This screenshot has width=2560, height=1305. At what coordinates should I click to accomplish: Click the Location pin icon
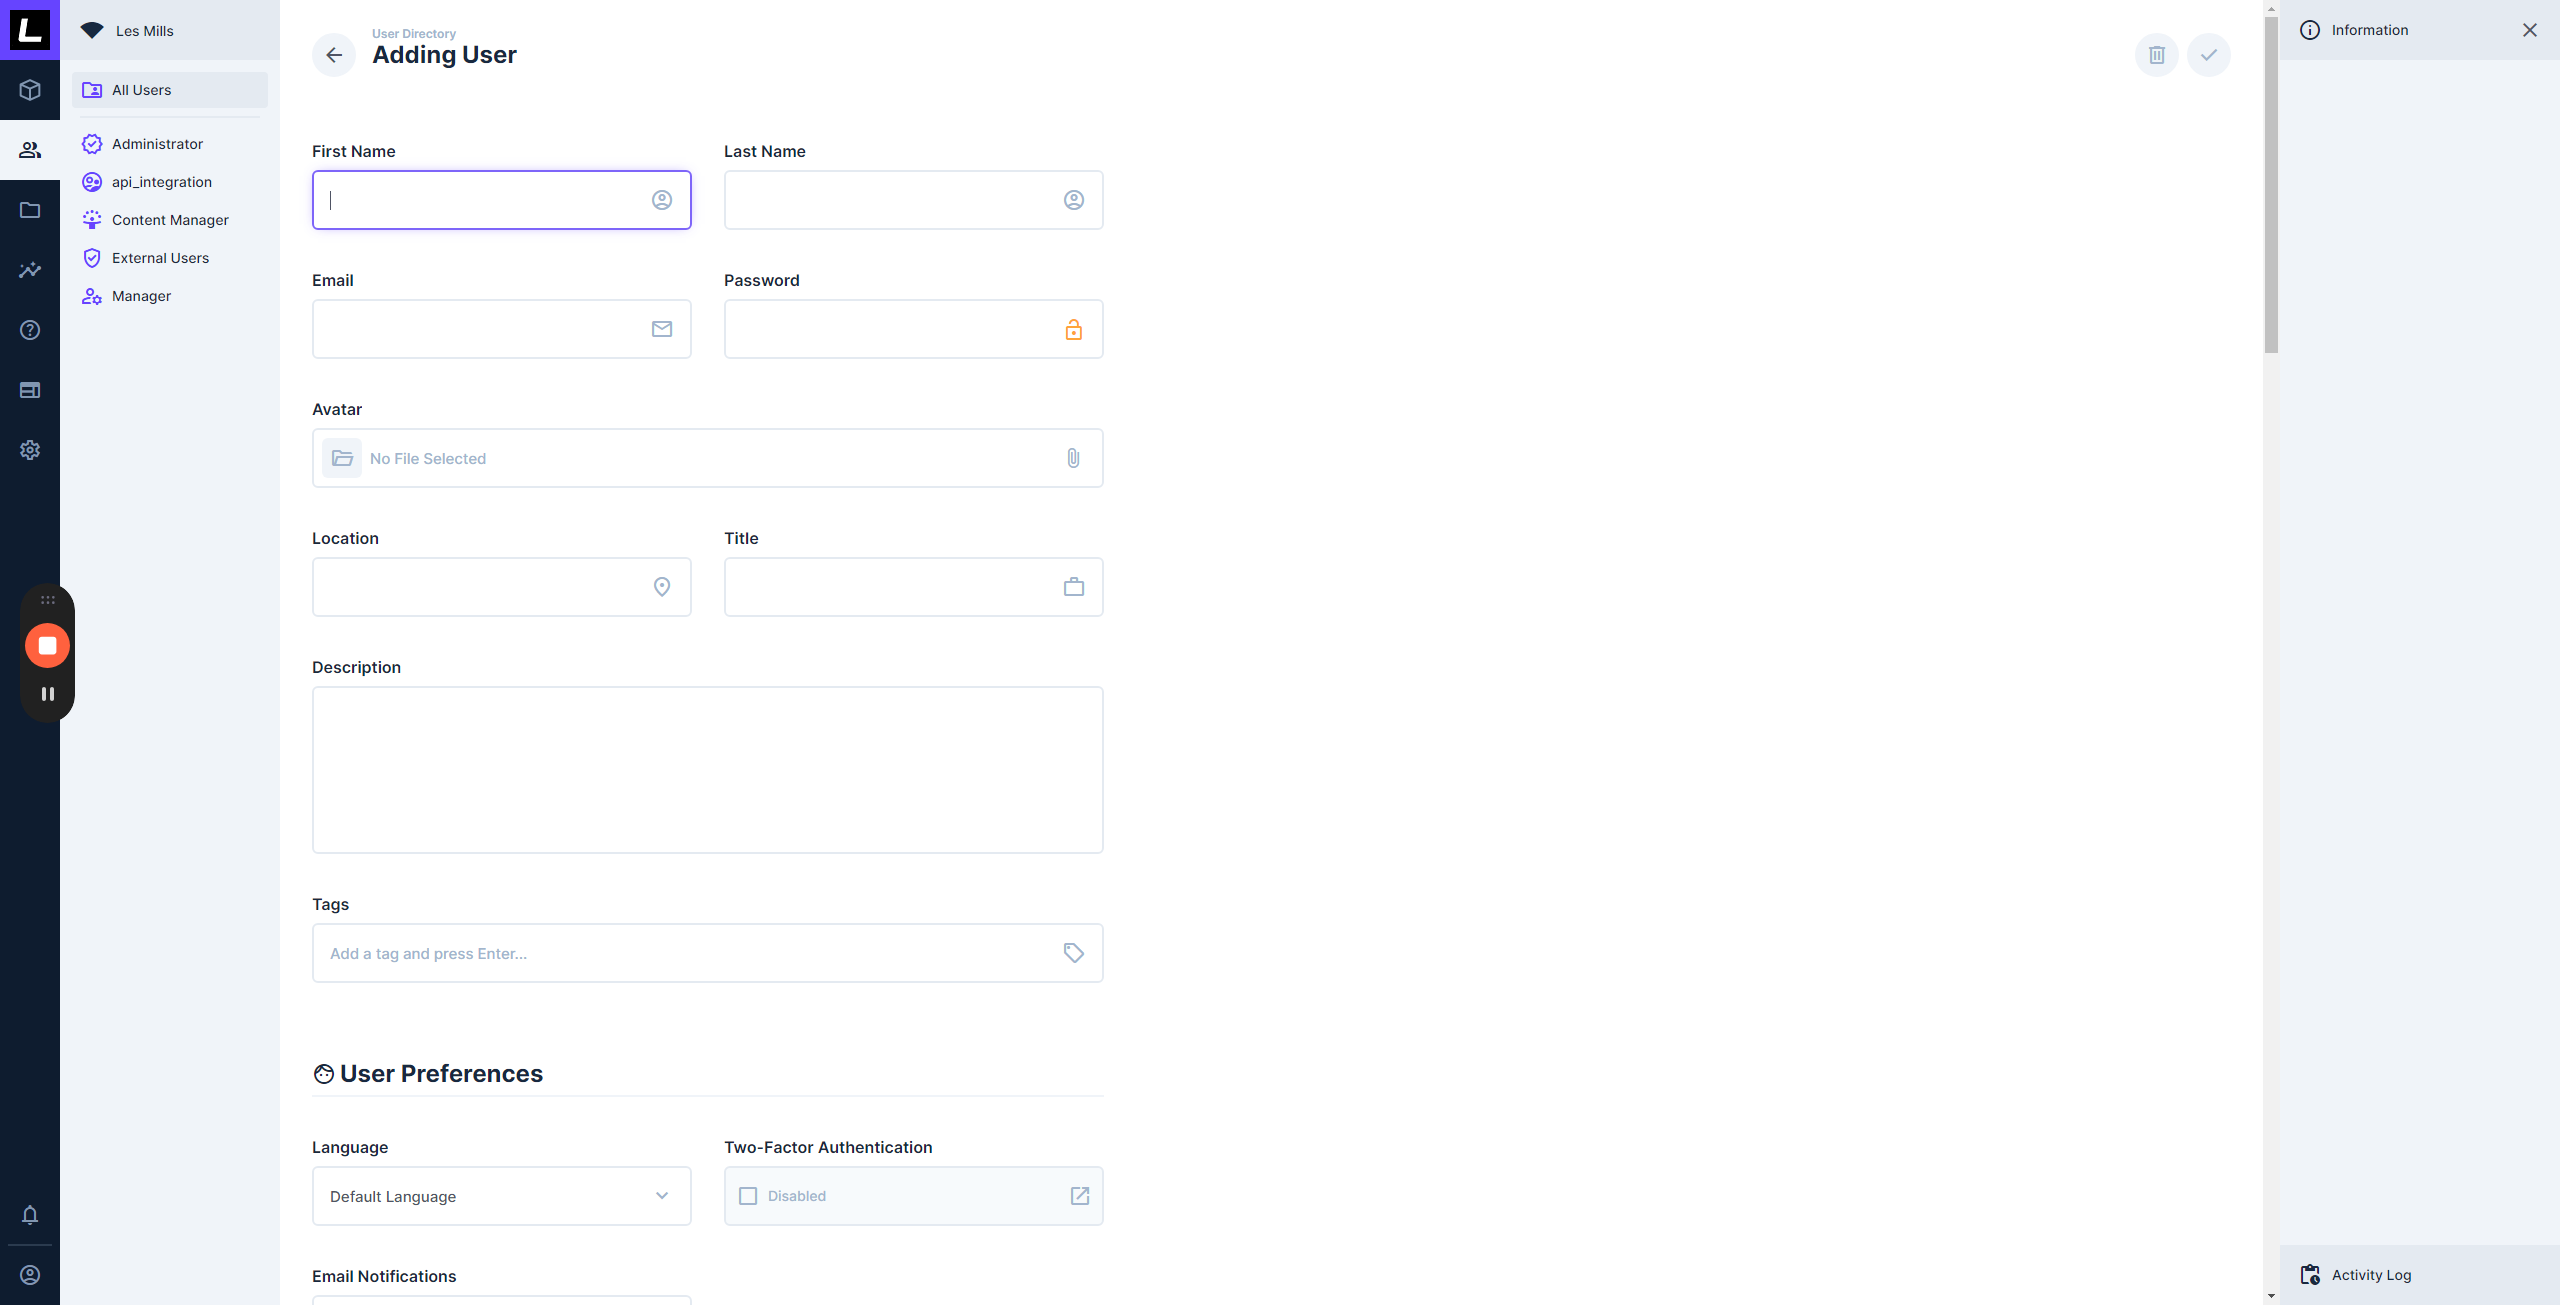coord(662,587)
